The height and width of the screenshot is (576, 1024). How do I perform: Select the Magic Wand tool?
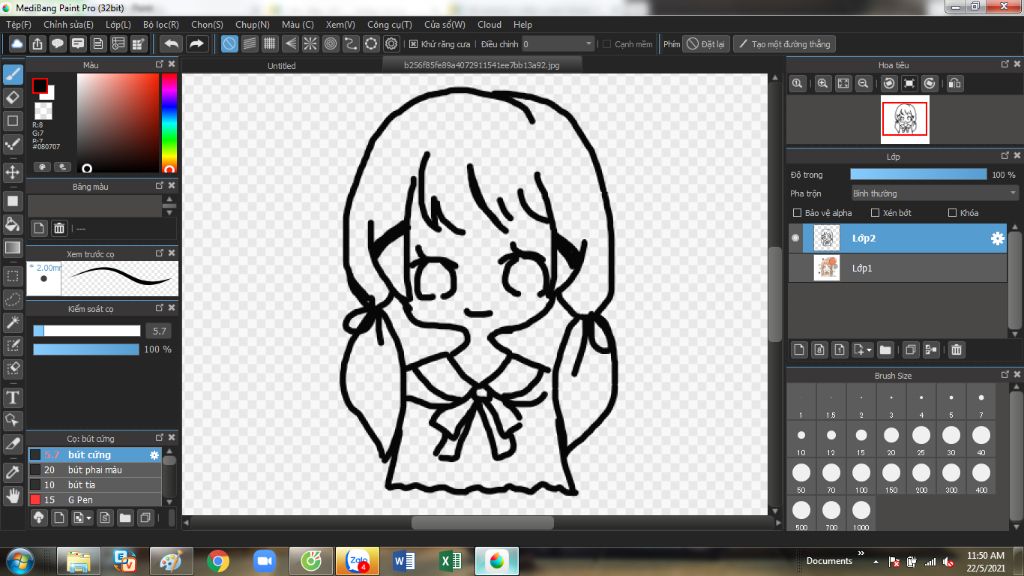tap(12, 323)
